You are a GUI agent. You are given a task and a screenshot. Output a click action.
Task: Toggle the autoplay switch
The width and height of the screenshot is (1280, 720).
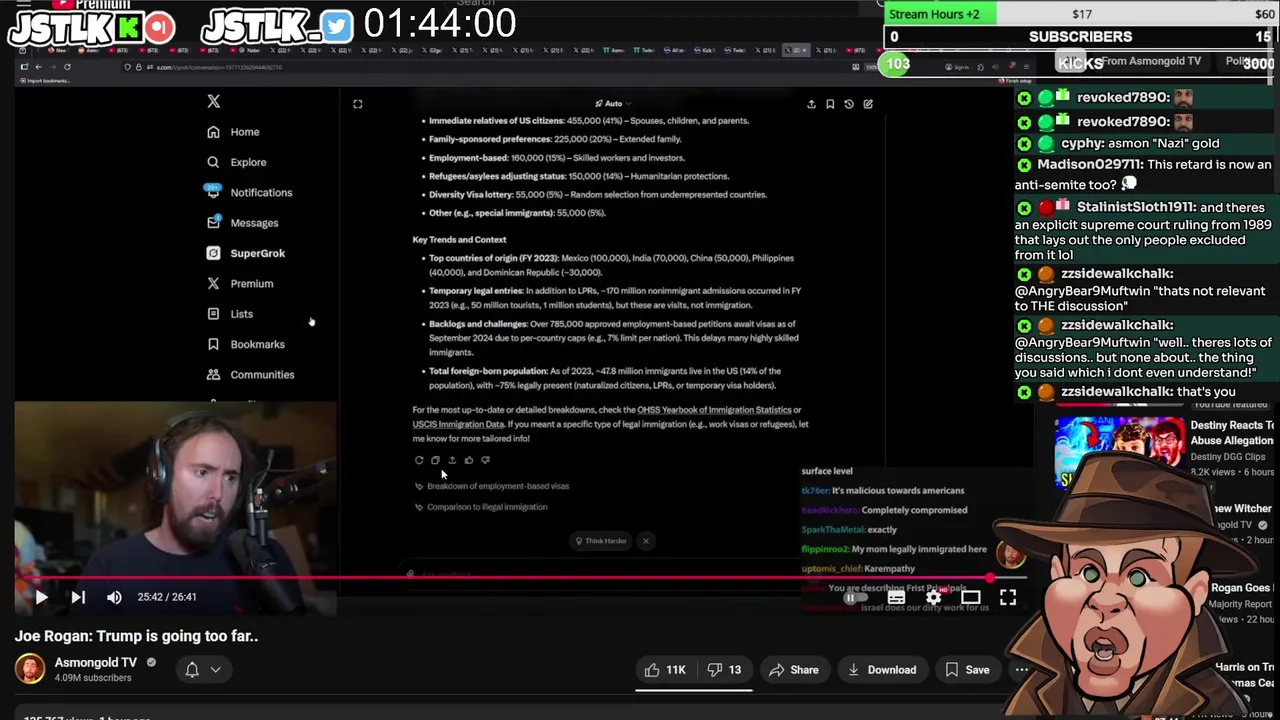pyautogui.click(x=856, y=597)
